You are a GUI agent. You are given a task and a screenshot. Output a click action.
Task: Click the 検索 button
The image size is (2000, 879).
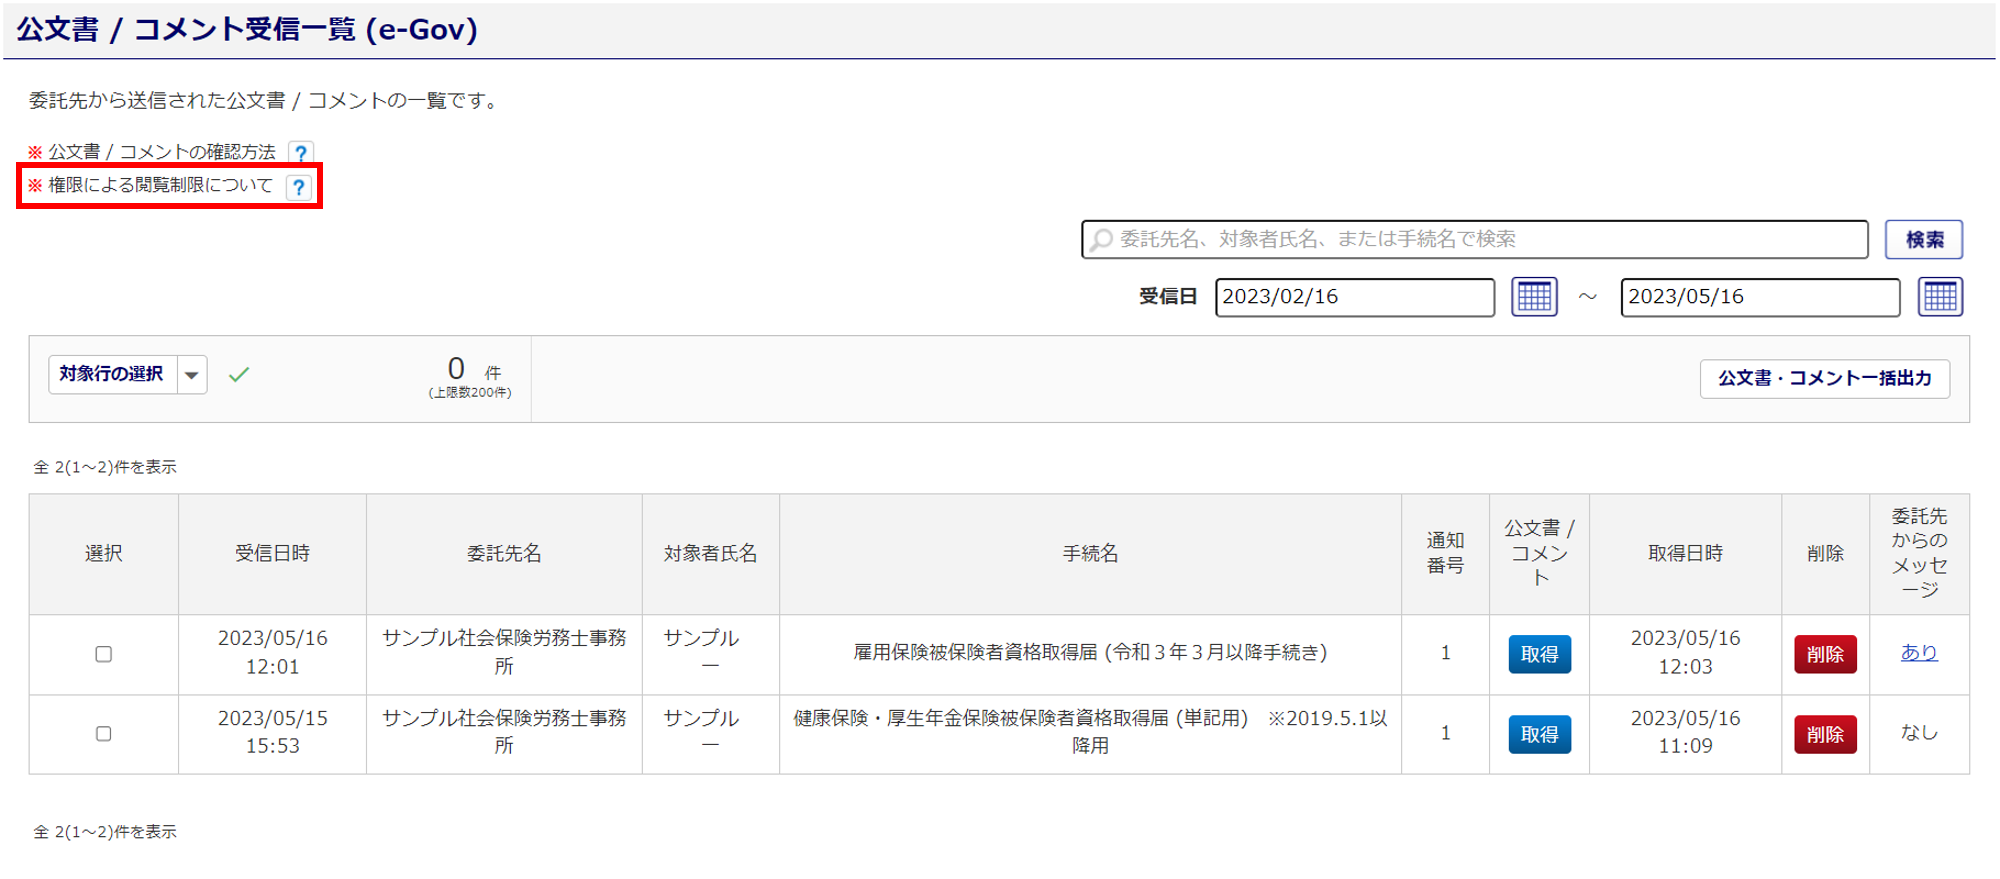(1923, 240)
